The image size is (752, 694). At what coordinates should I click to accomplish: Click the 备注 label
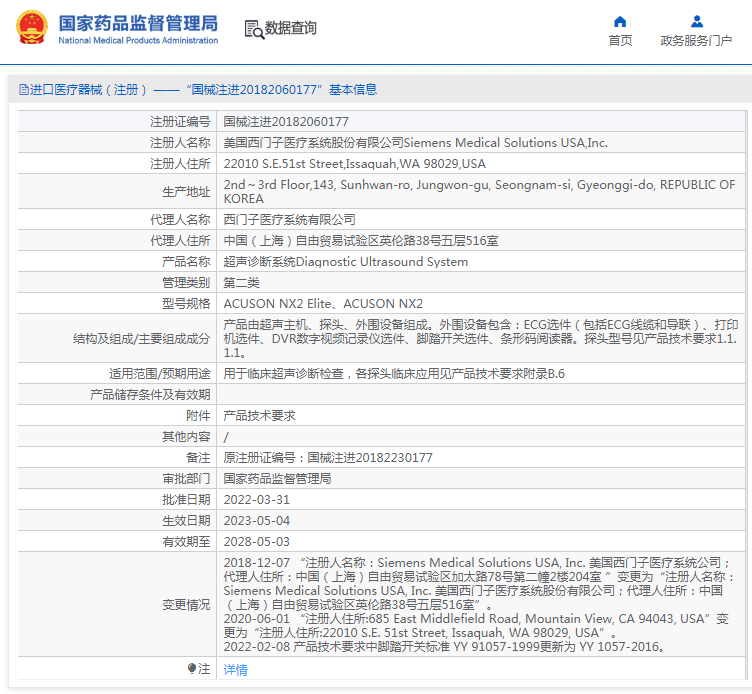pyautogui.click(x=198, y=458)
